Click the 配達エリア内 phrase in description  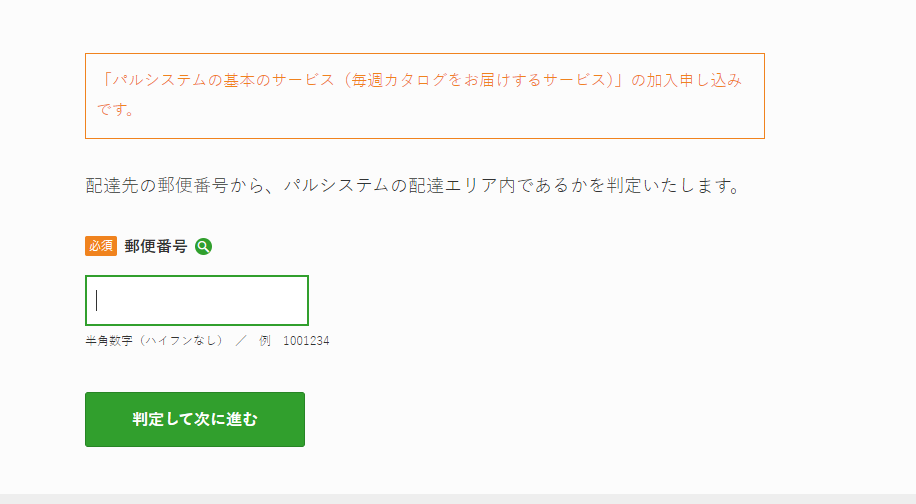462,186
